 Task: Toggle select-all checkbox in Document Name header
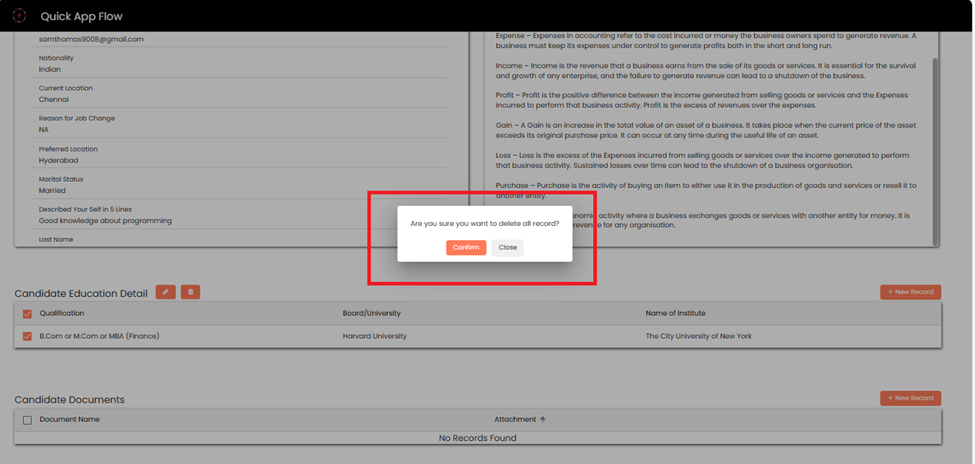[x=27, y=420]
